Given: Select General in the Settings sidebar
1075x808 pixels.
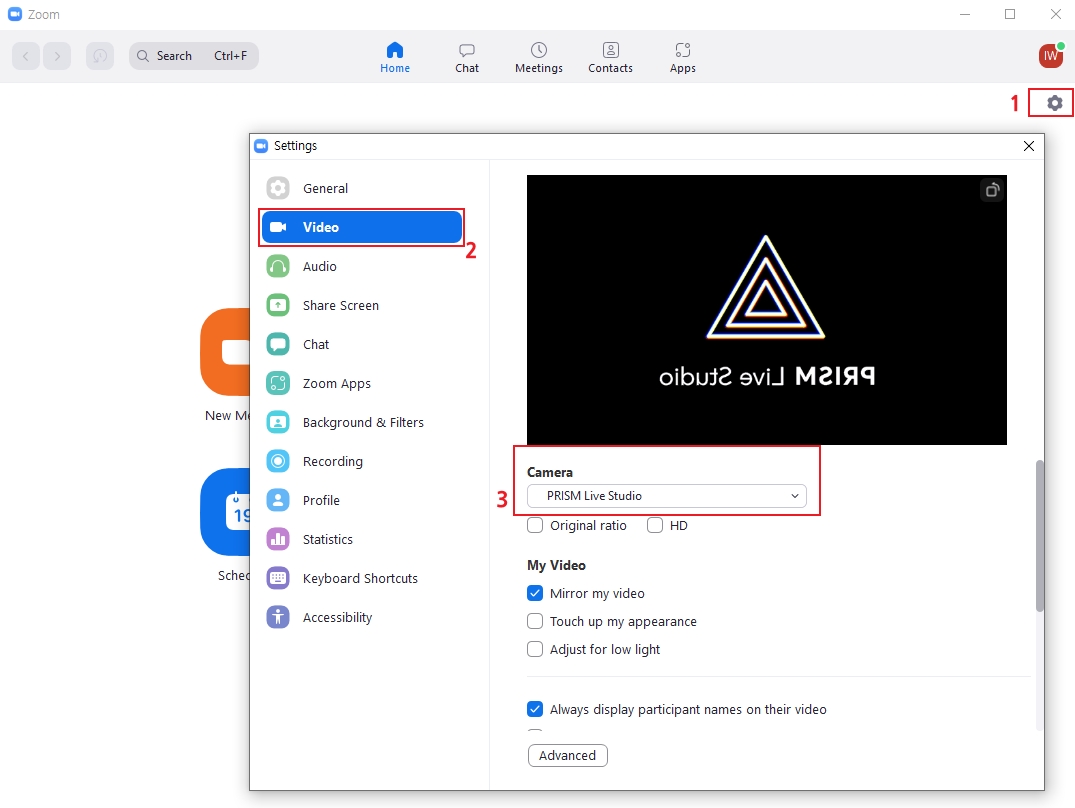Looking at the screenshot, I should click(361, 188).
